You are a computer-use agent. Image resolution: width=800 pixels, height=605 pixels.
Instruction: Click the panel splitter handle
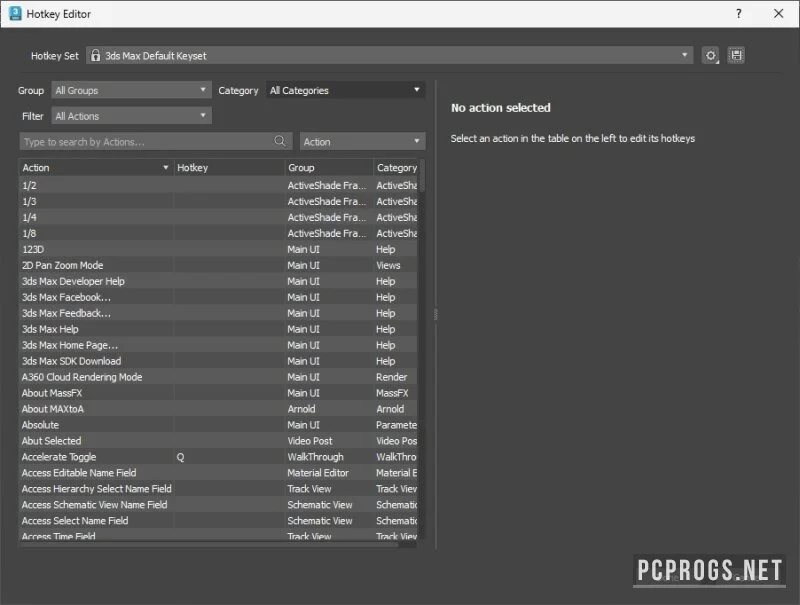[435, 314]
